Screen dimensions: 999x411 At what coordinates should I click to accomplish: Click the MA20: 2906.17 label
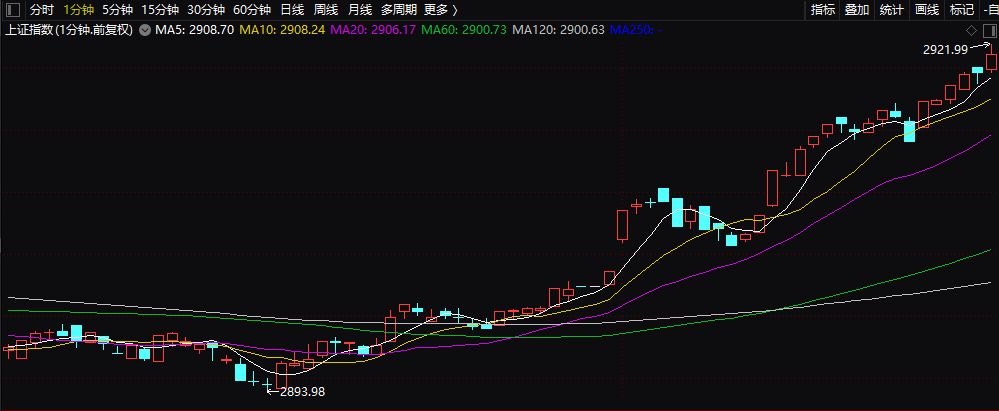(374, 29)
